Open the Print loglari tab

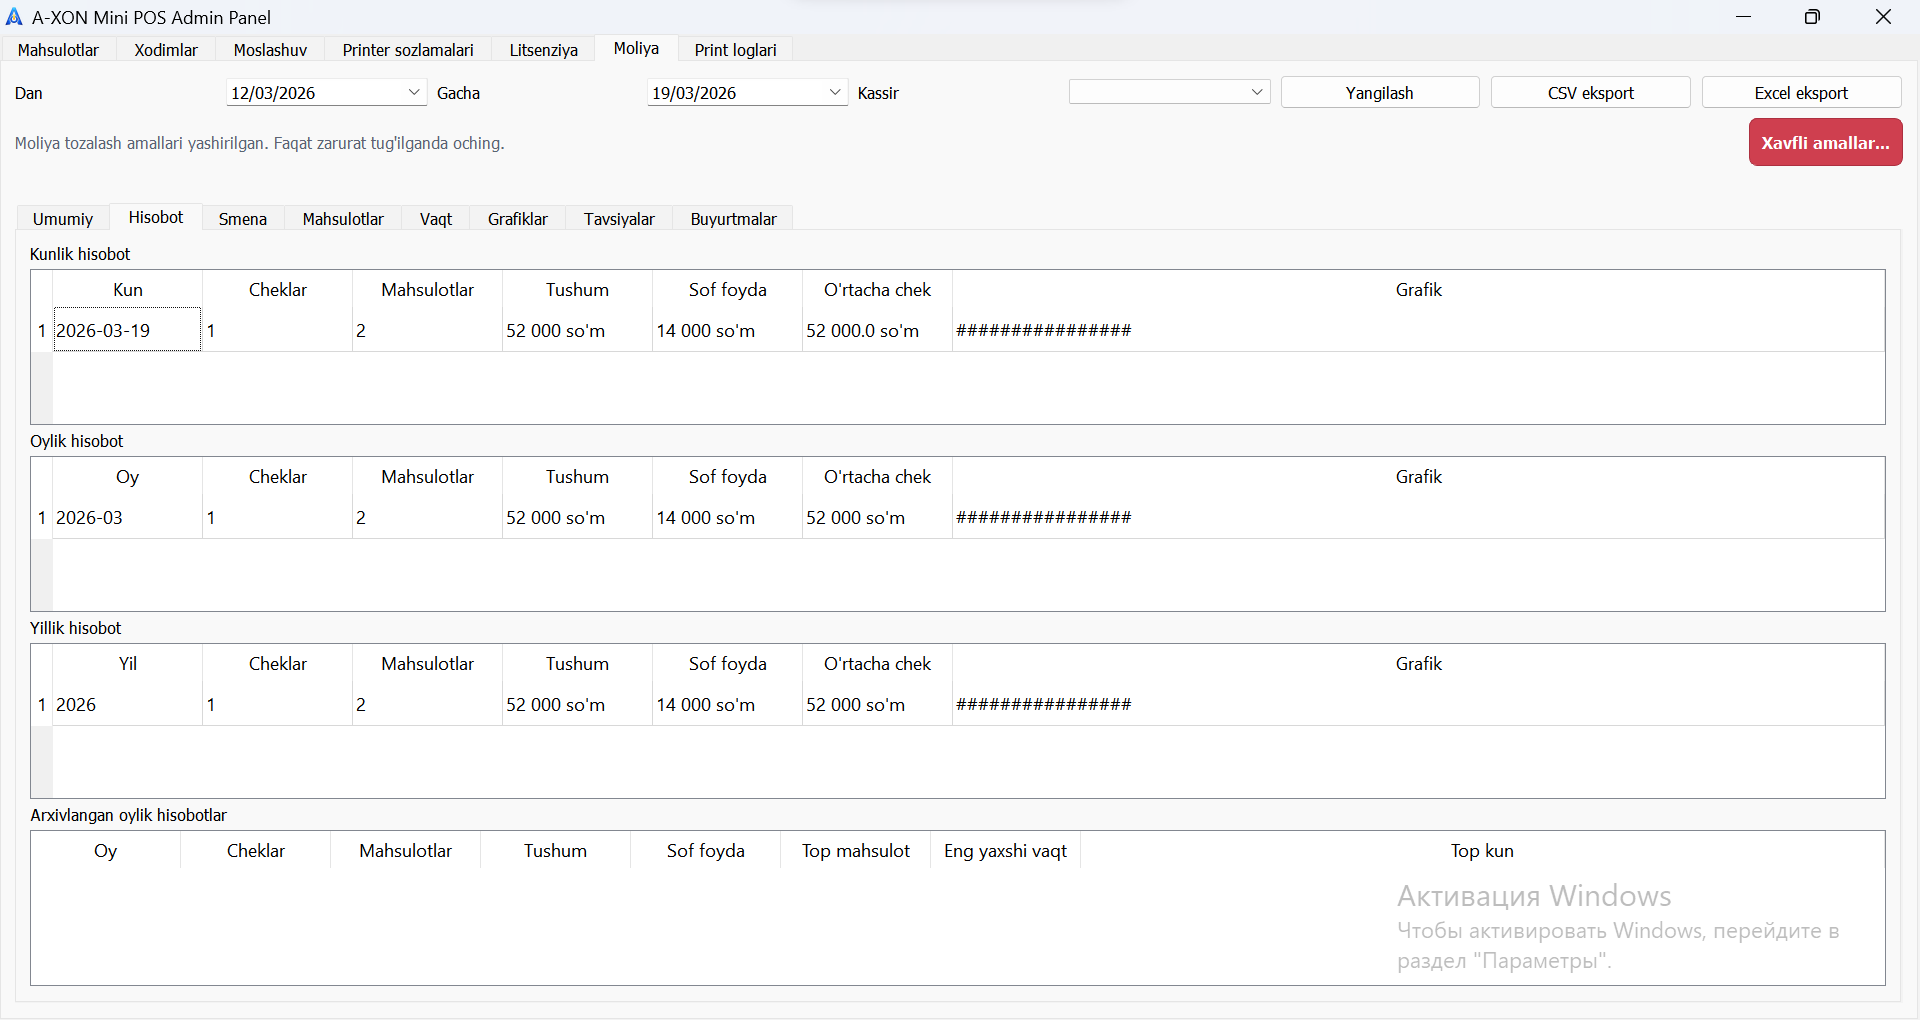[735, 50]
